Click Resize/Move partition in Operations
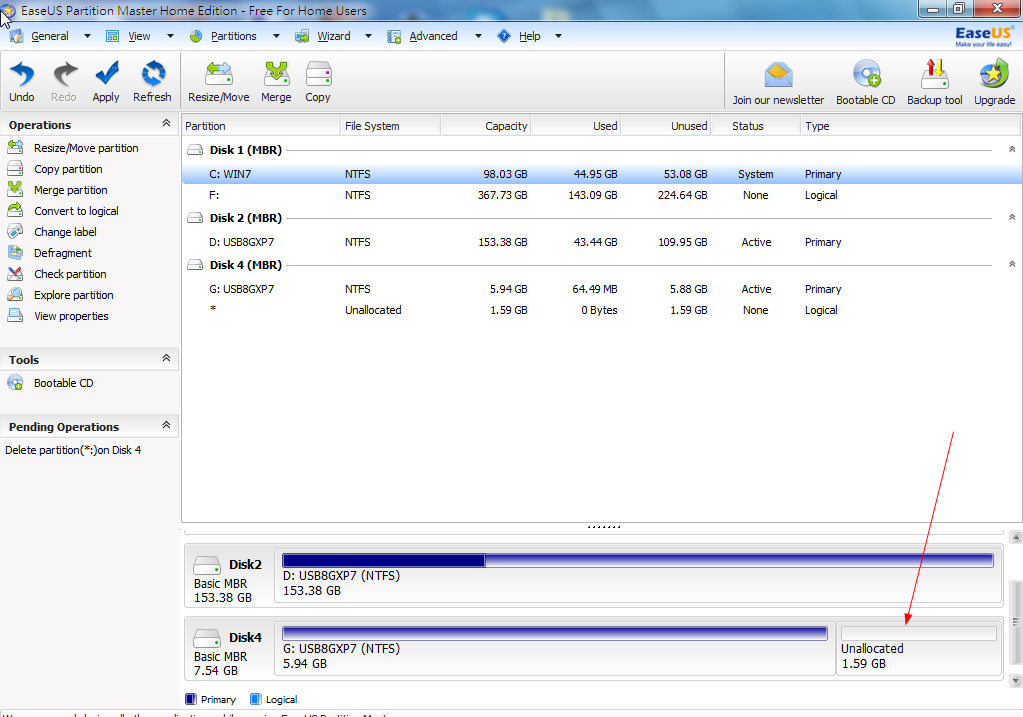Screen dimensions: 1023x717 coord(86,148)
